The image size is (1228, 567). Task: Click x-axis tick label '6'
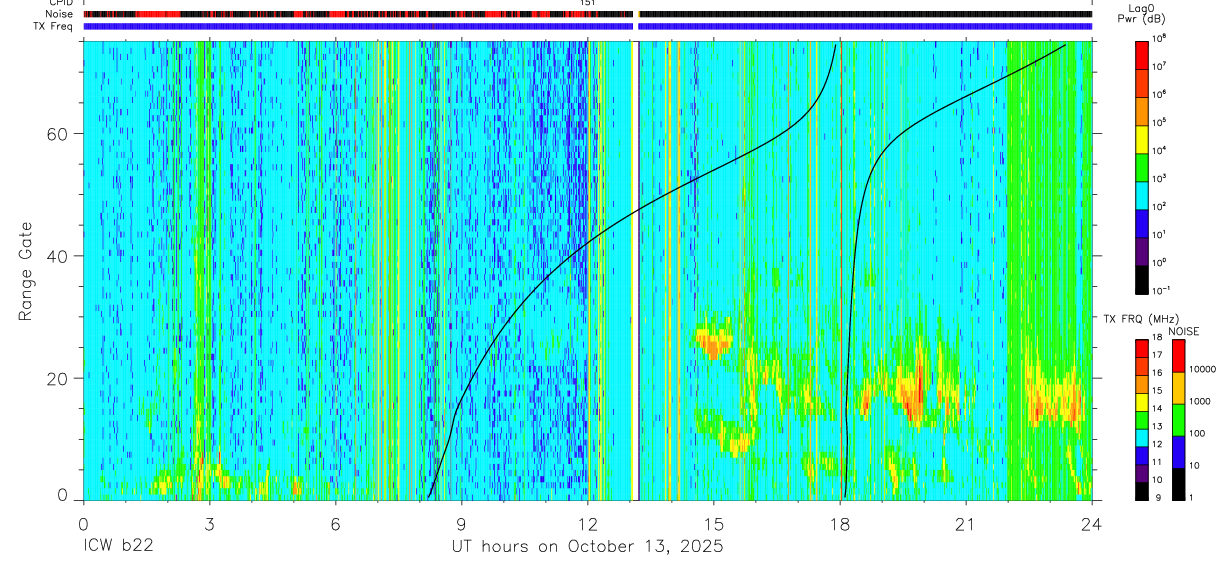336,523
